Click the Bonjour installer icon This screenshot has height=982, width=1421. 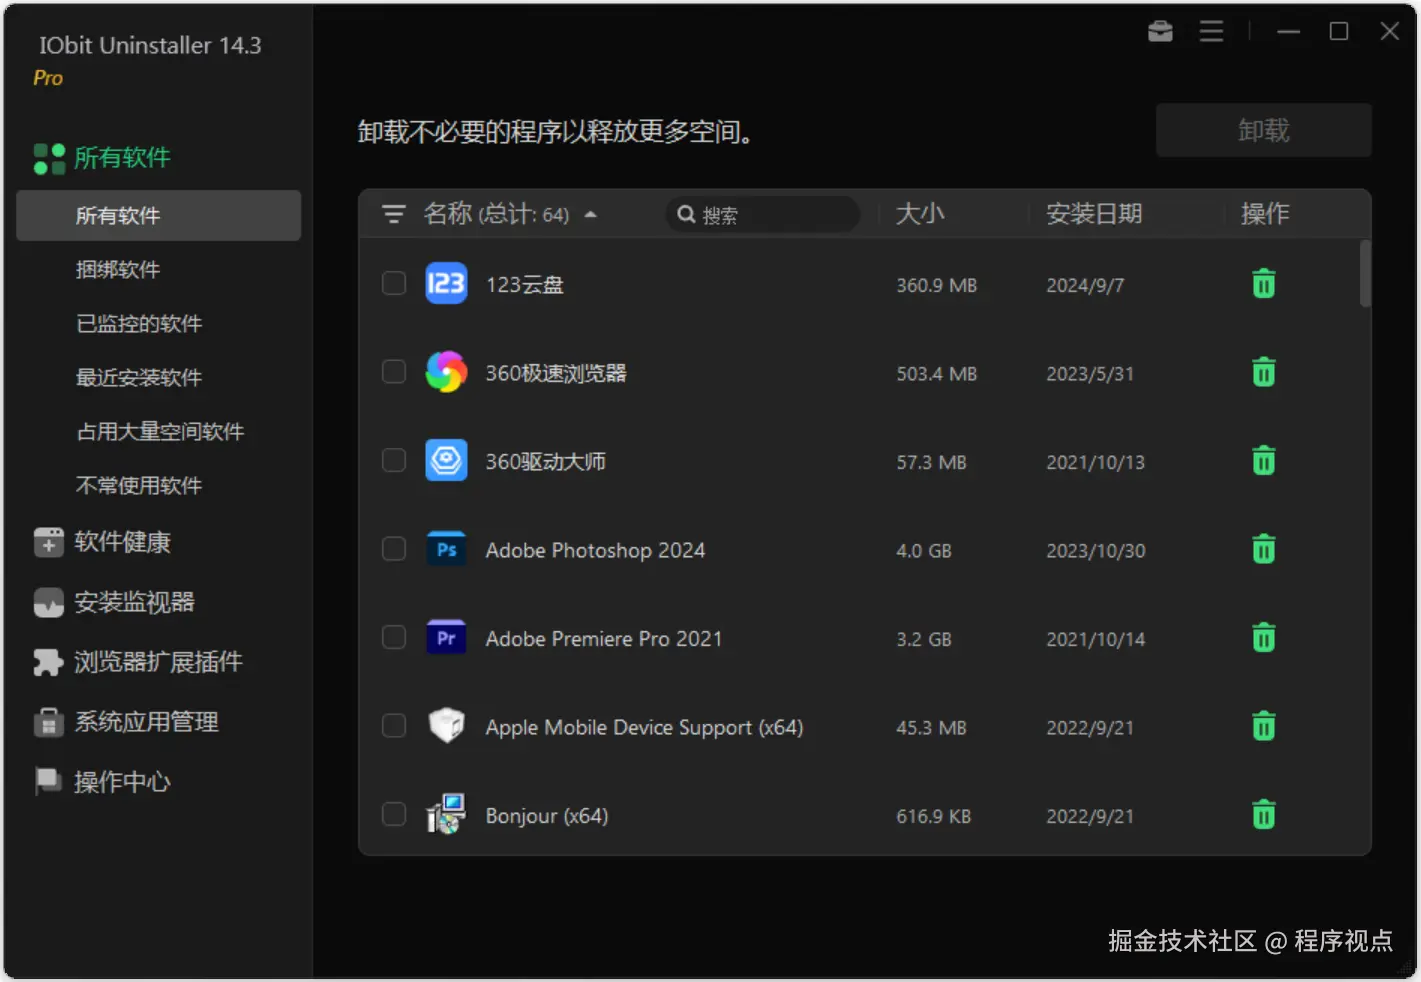pyautogui.click(x=446, y=814)
